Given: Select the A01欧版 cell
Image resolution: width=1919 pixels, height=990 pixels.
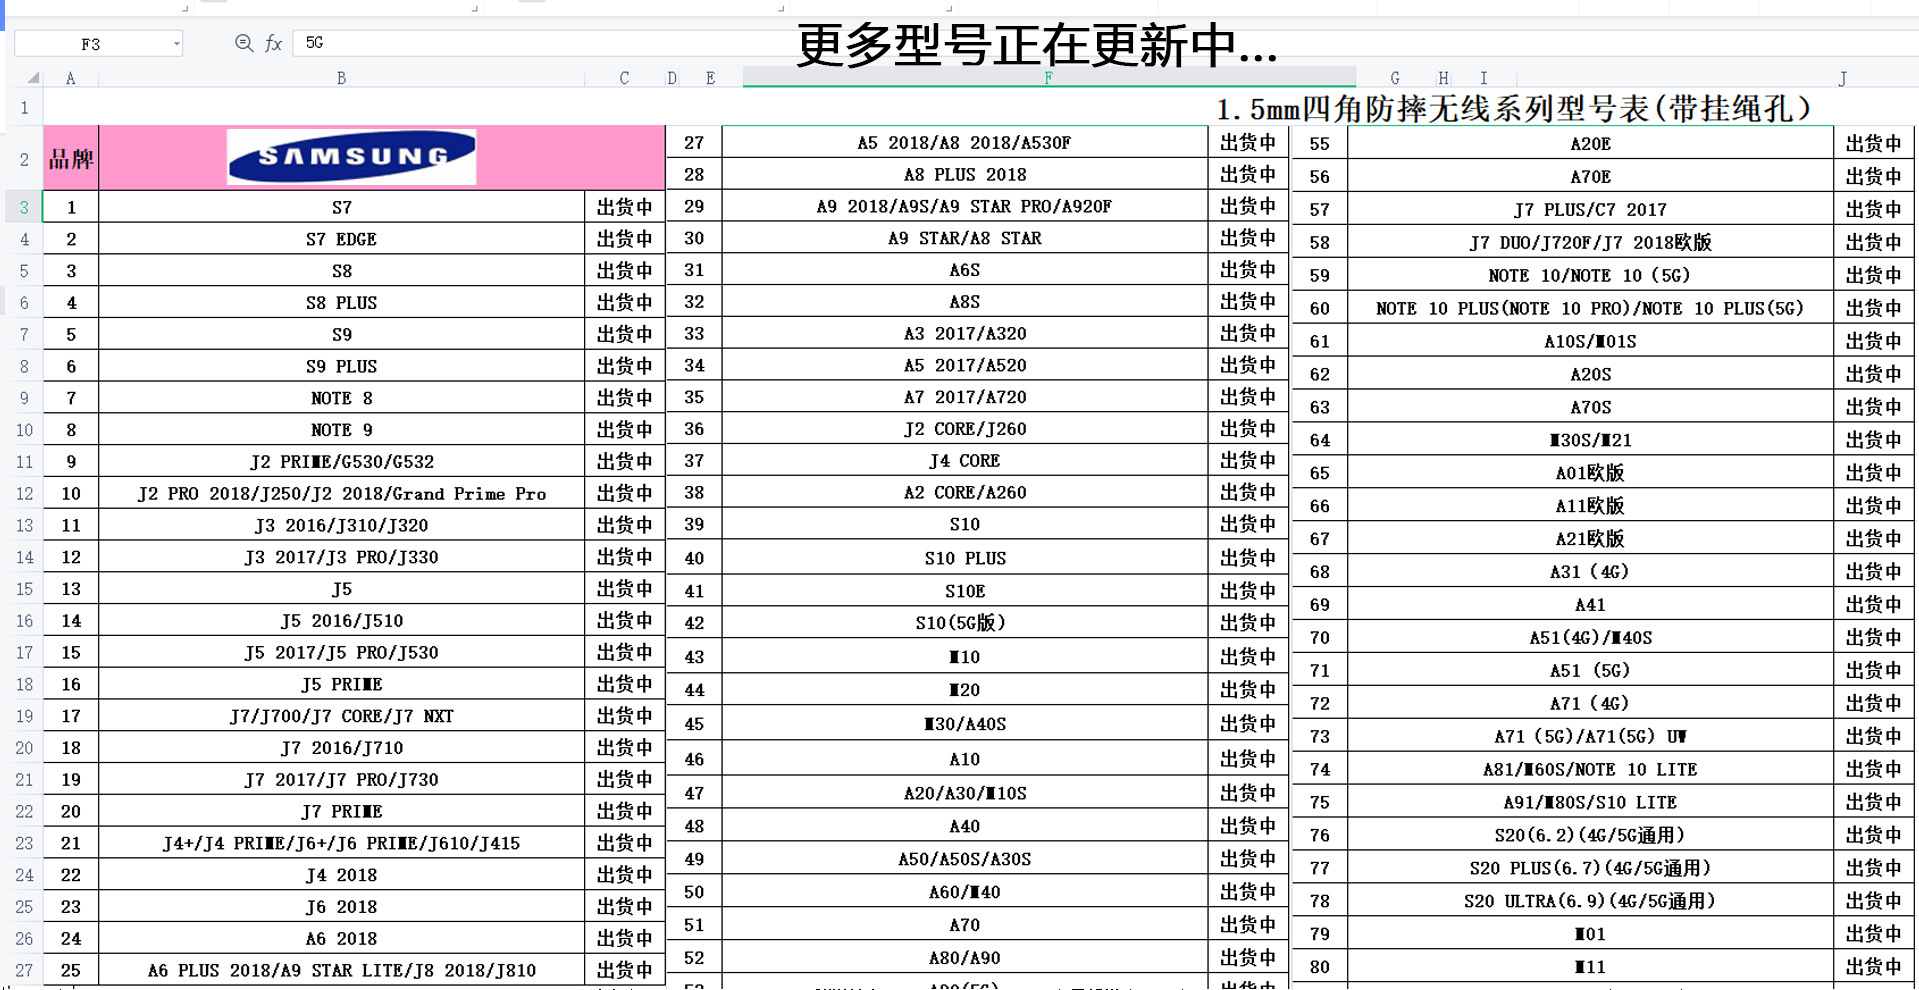Looking at the screenshot, I should (1590, 473).
